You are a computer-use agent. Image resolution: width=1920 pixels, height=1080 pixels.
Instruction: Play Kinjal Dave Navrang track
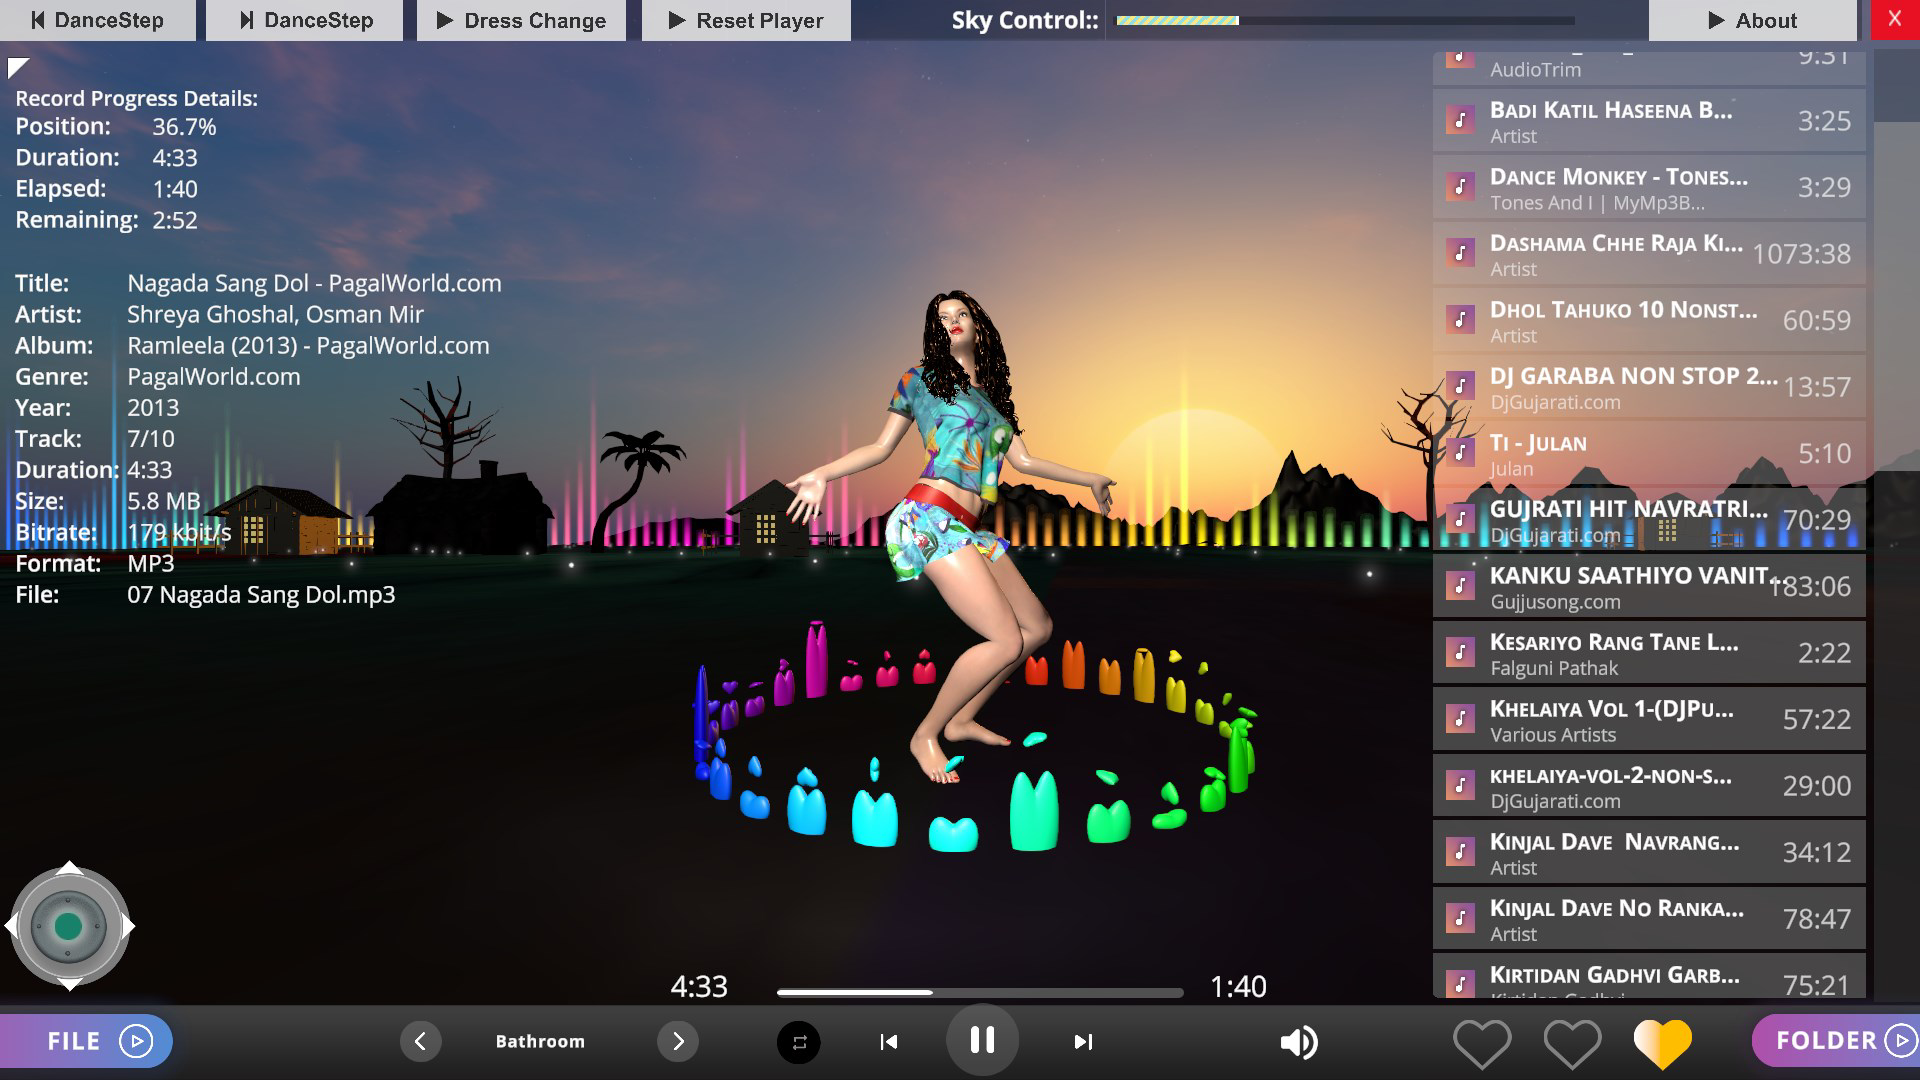[x=1649, y=852]
